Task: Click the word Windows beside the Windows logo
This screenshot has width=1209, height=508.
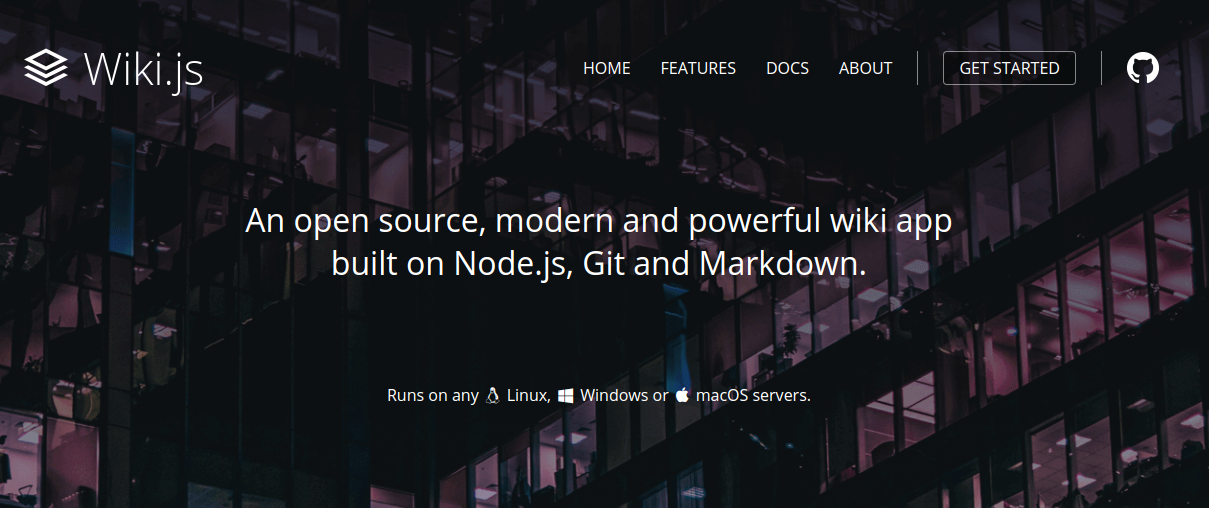Action: [614, 395]
